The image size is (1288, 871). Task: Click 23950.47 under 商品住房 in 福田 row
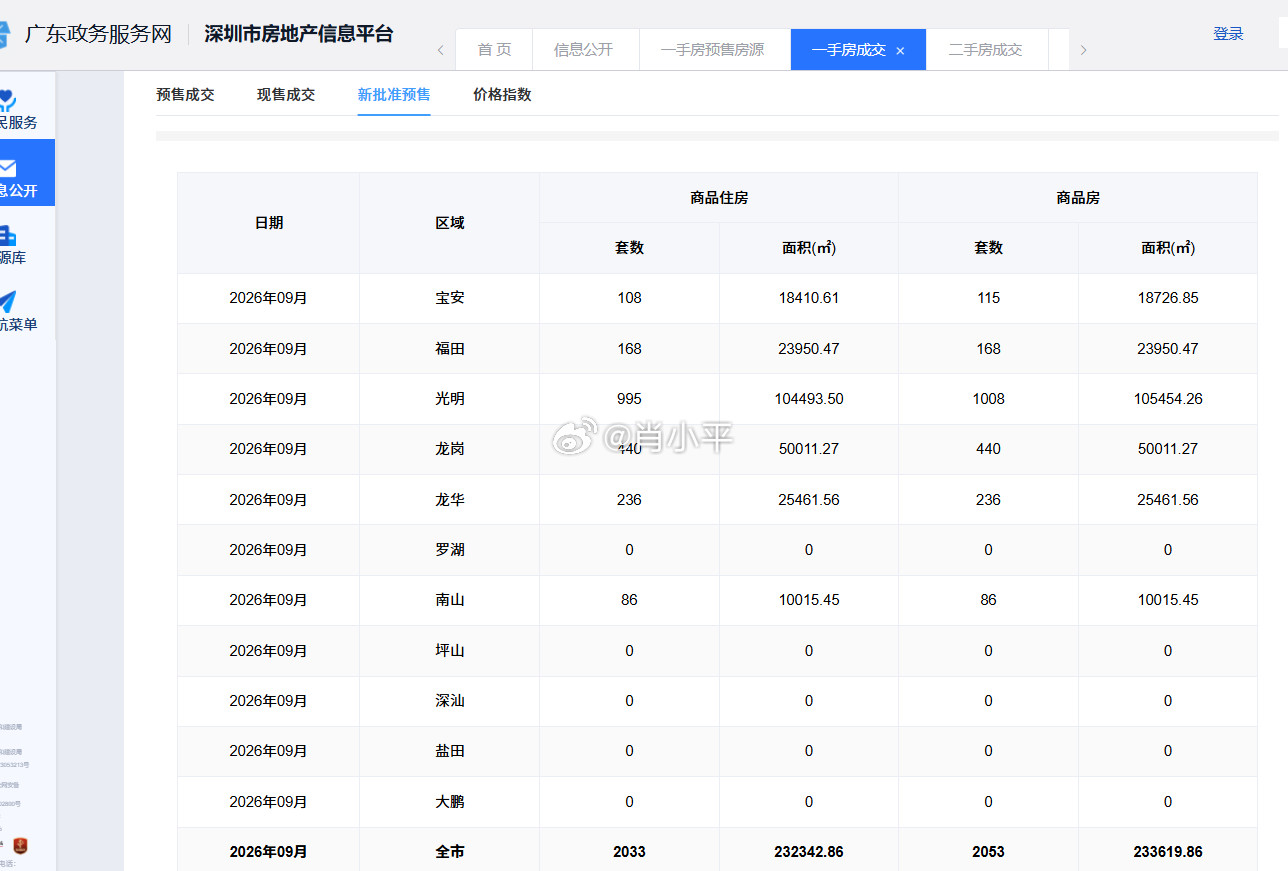click(x=809, y=349)
